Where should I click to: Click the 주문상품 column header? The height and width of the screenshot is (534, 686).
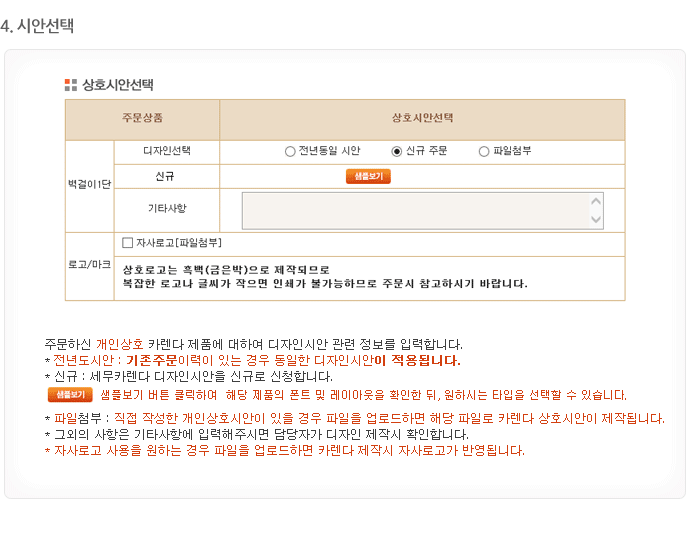[x=142, y=118]
